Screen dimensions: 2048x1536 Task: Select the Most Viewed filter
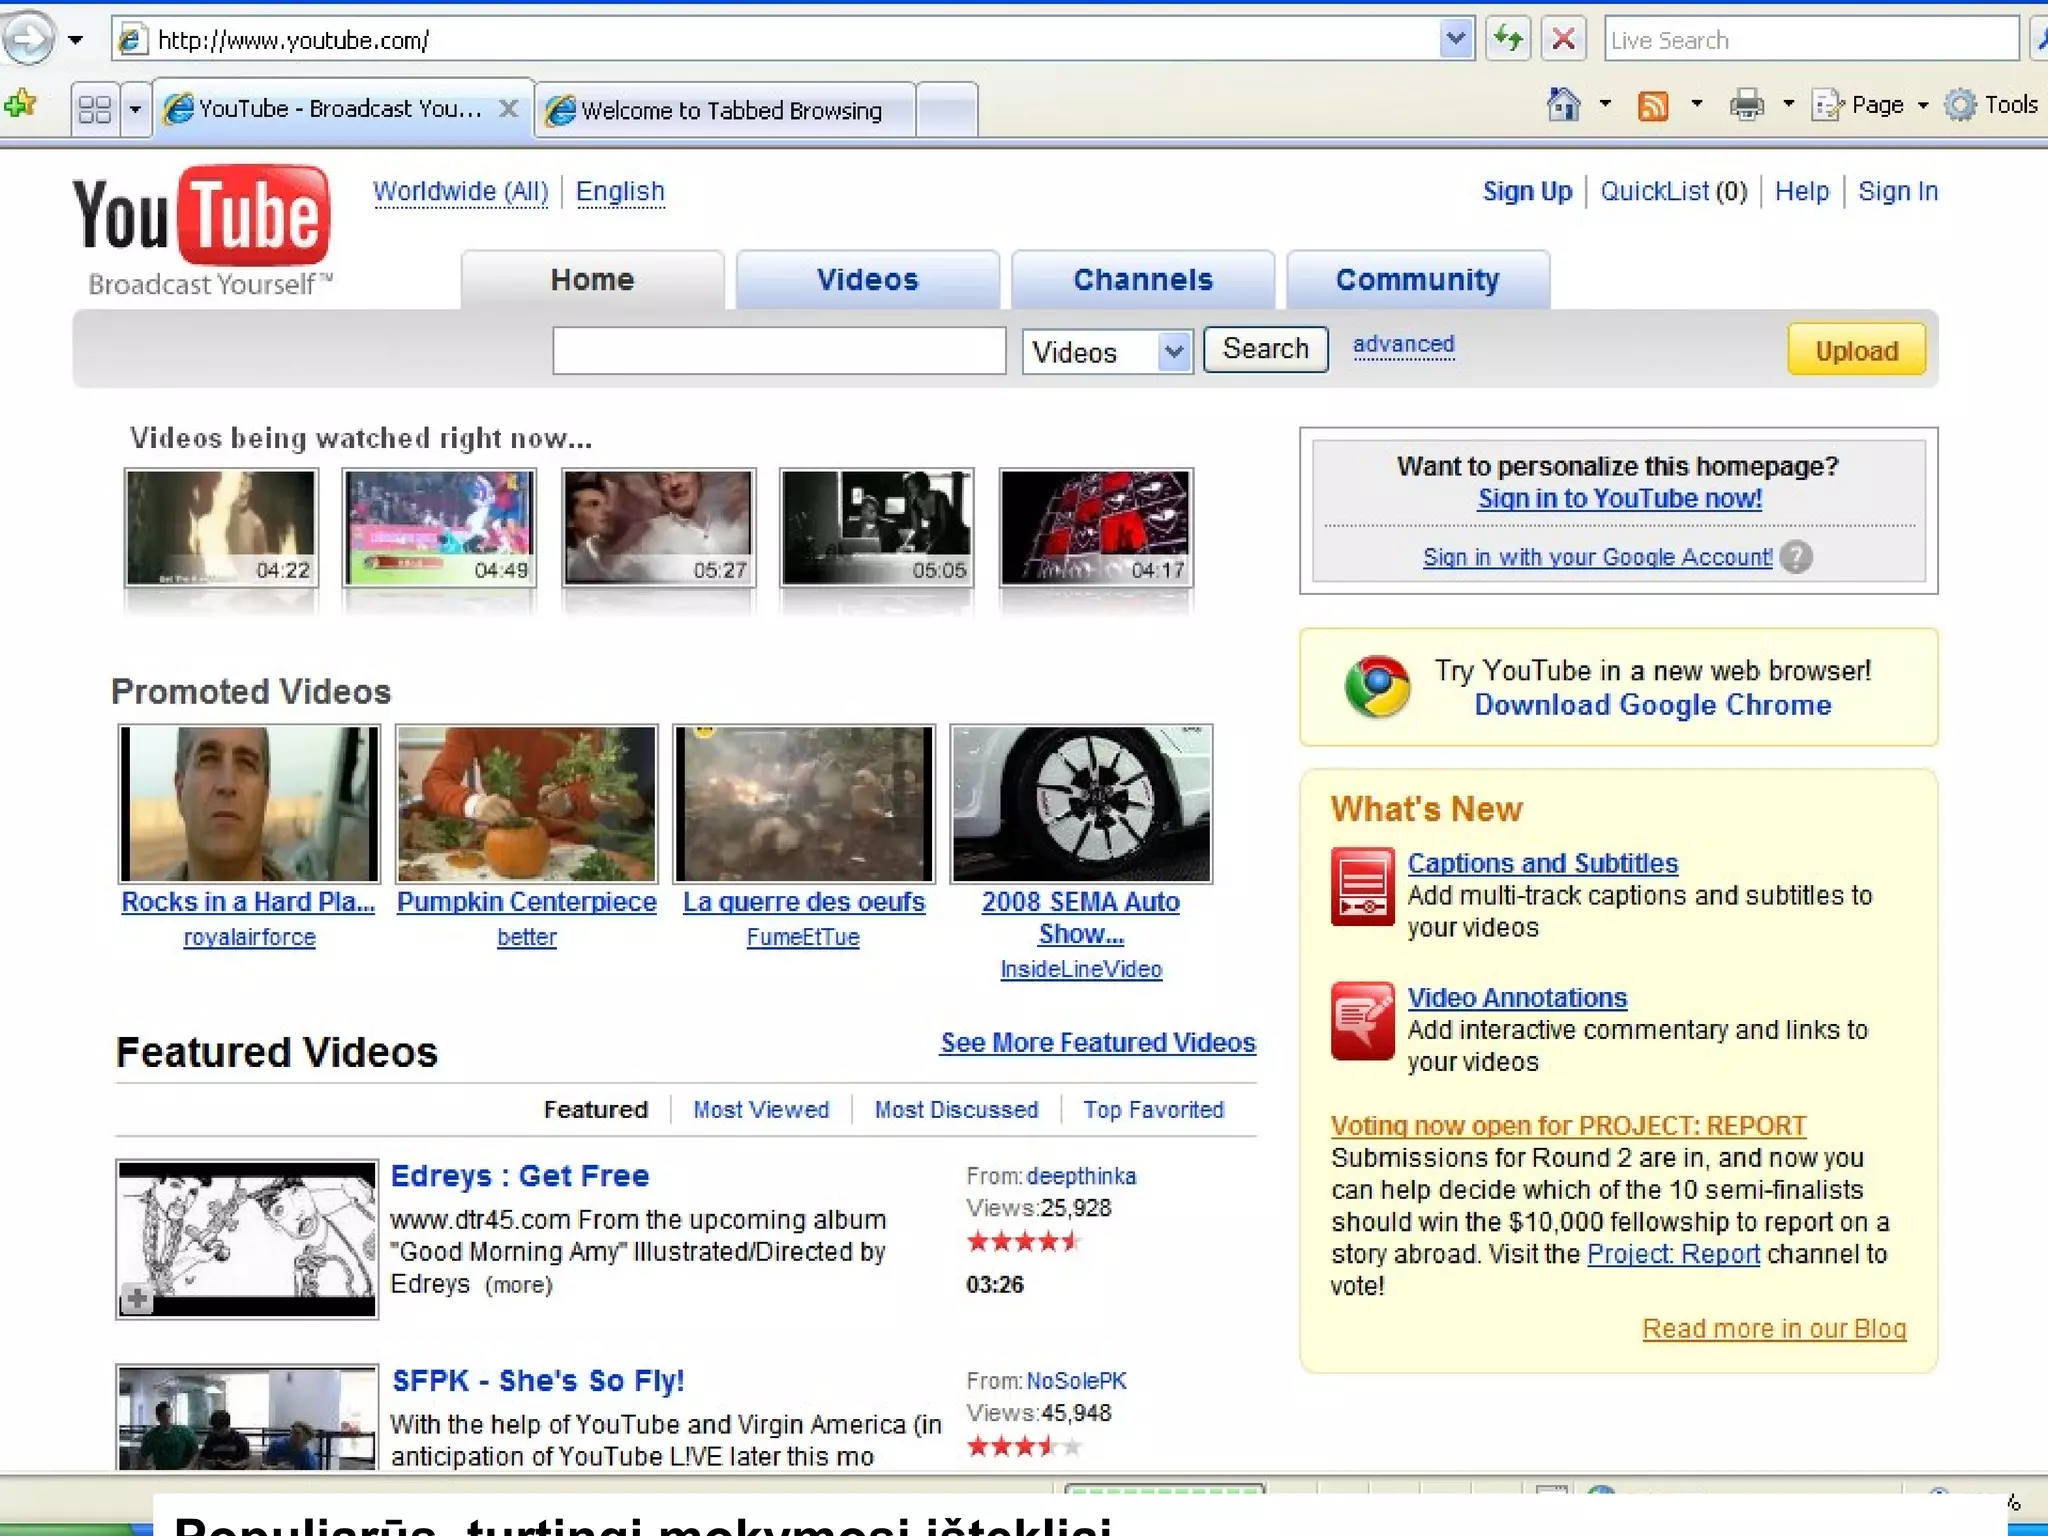click(x=760, y=1109)
